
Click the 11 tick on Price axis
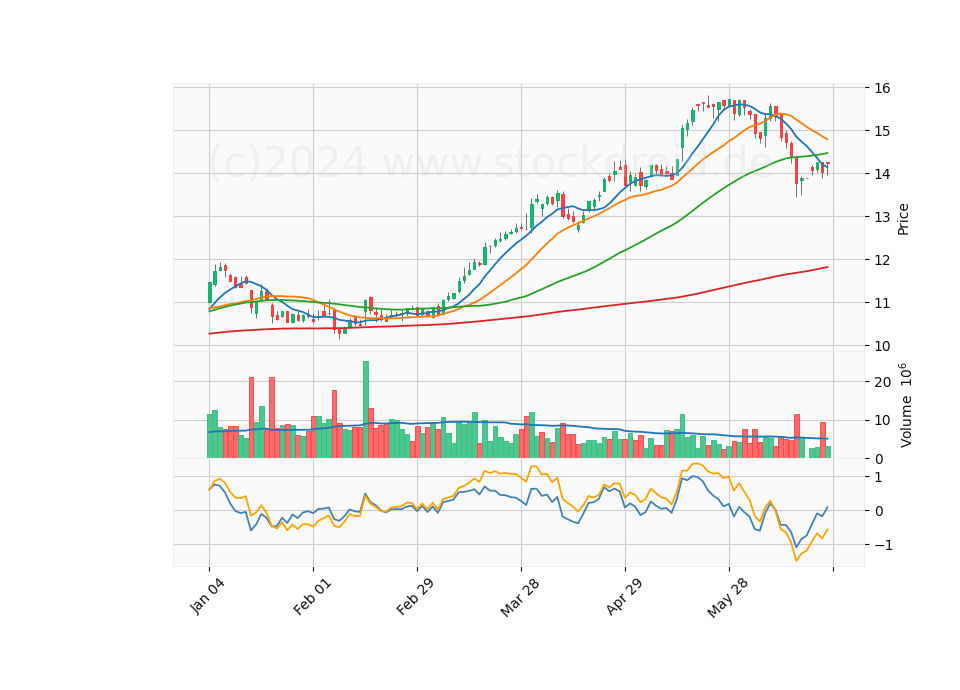coord(882,303)
